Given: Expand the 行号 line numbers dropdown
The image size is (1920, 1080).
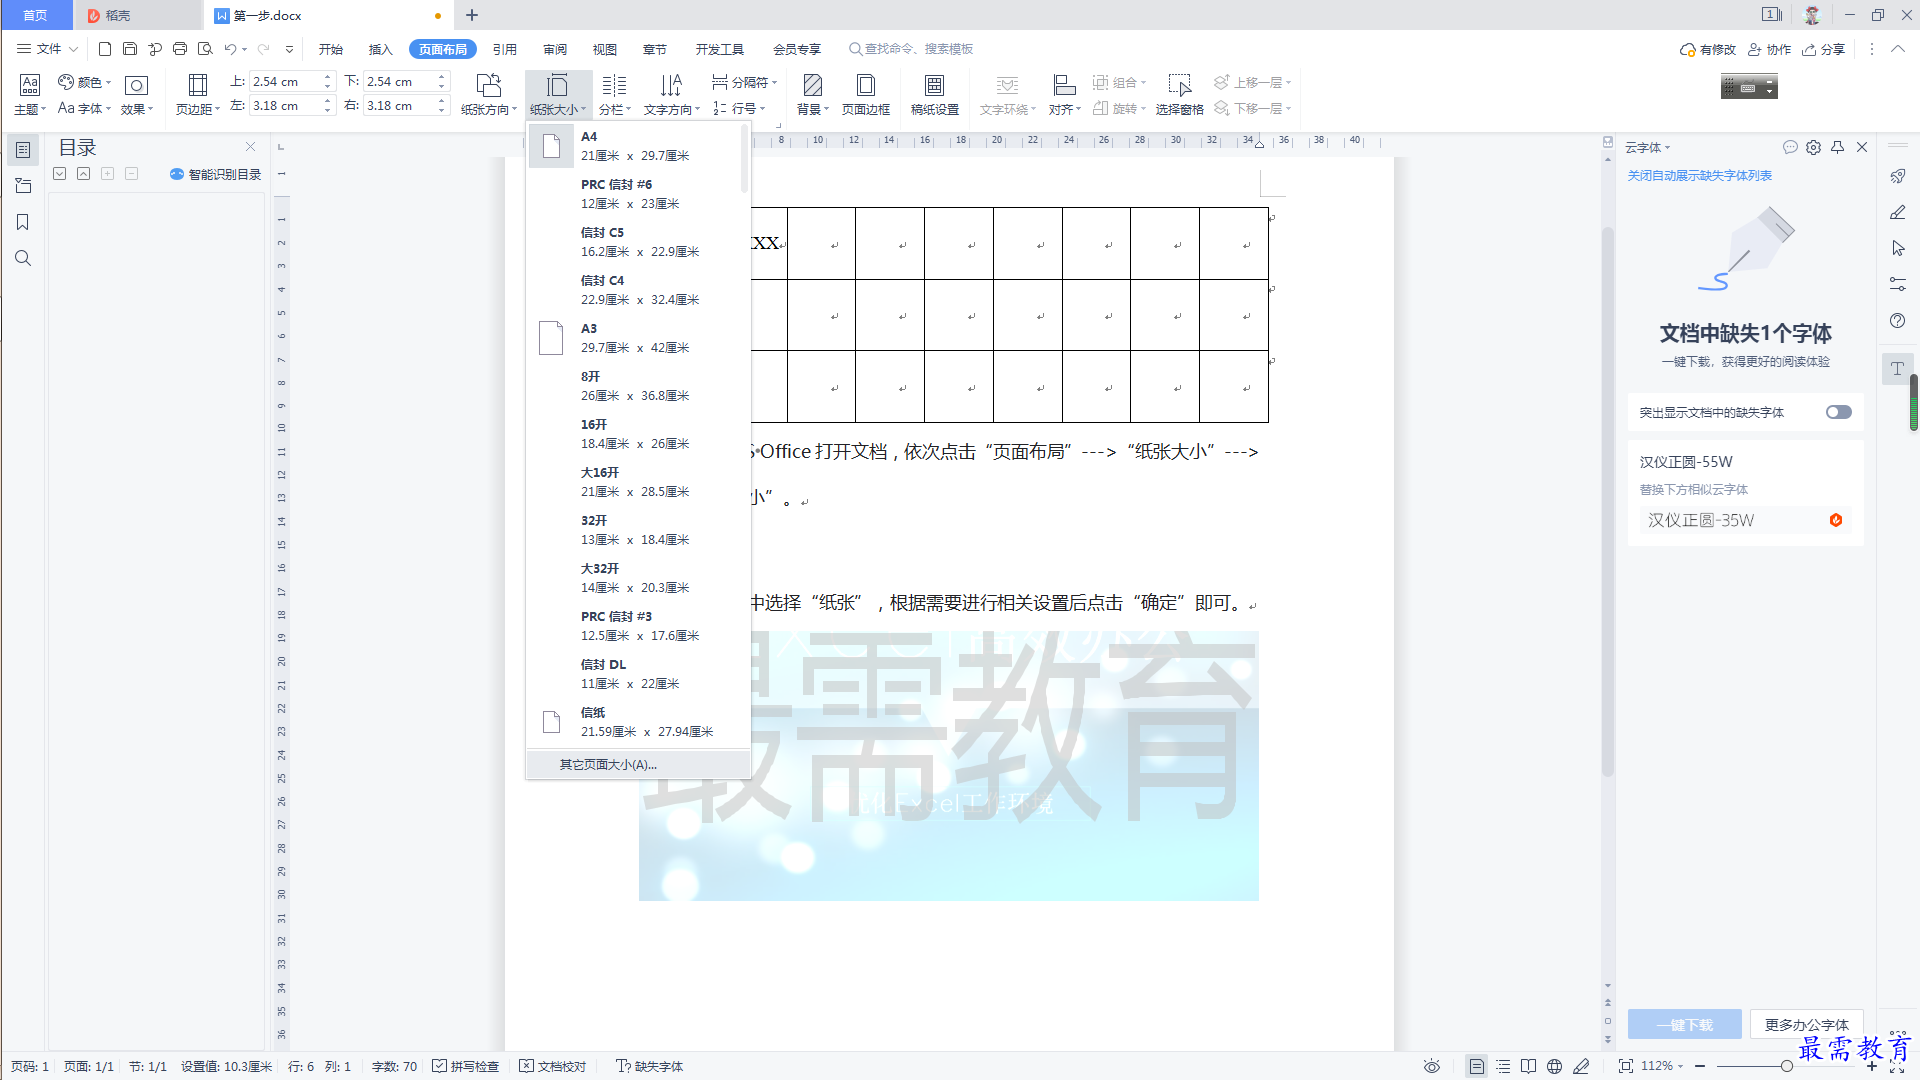Looking at the screenshot, I should pos(739,108).
